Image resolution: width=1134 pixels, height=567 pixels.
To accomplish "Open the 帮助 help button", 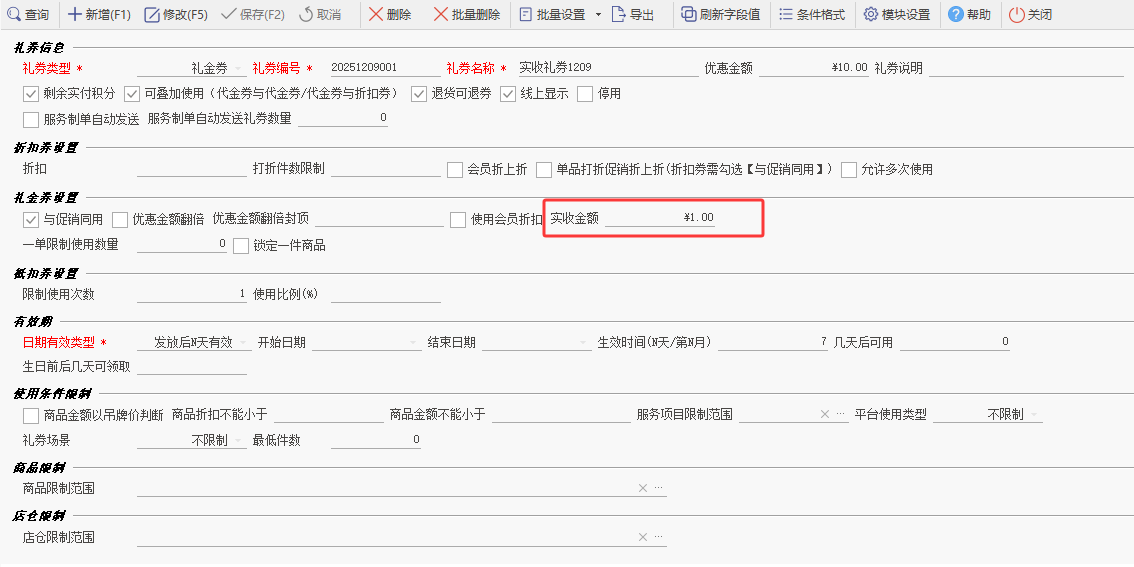I will 956,15.
